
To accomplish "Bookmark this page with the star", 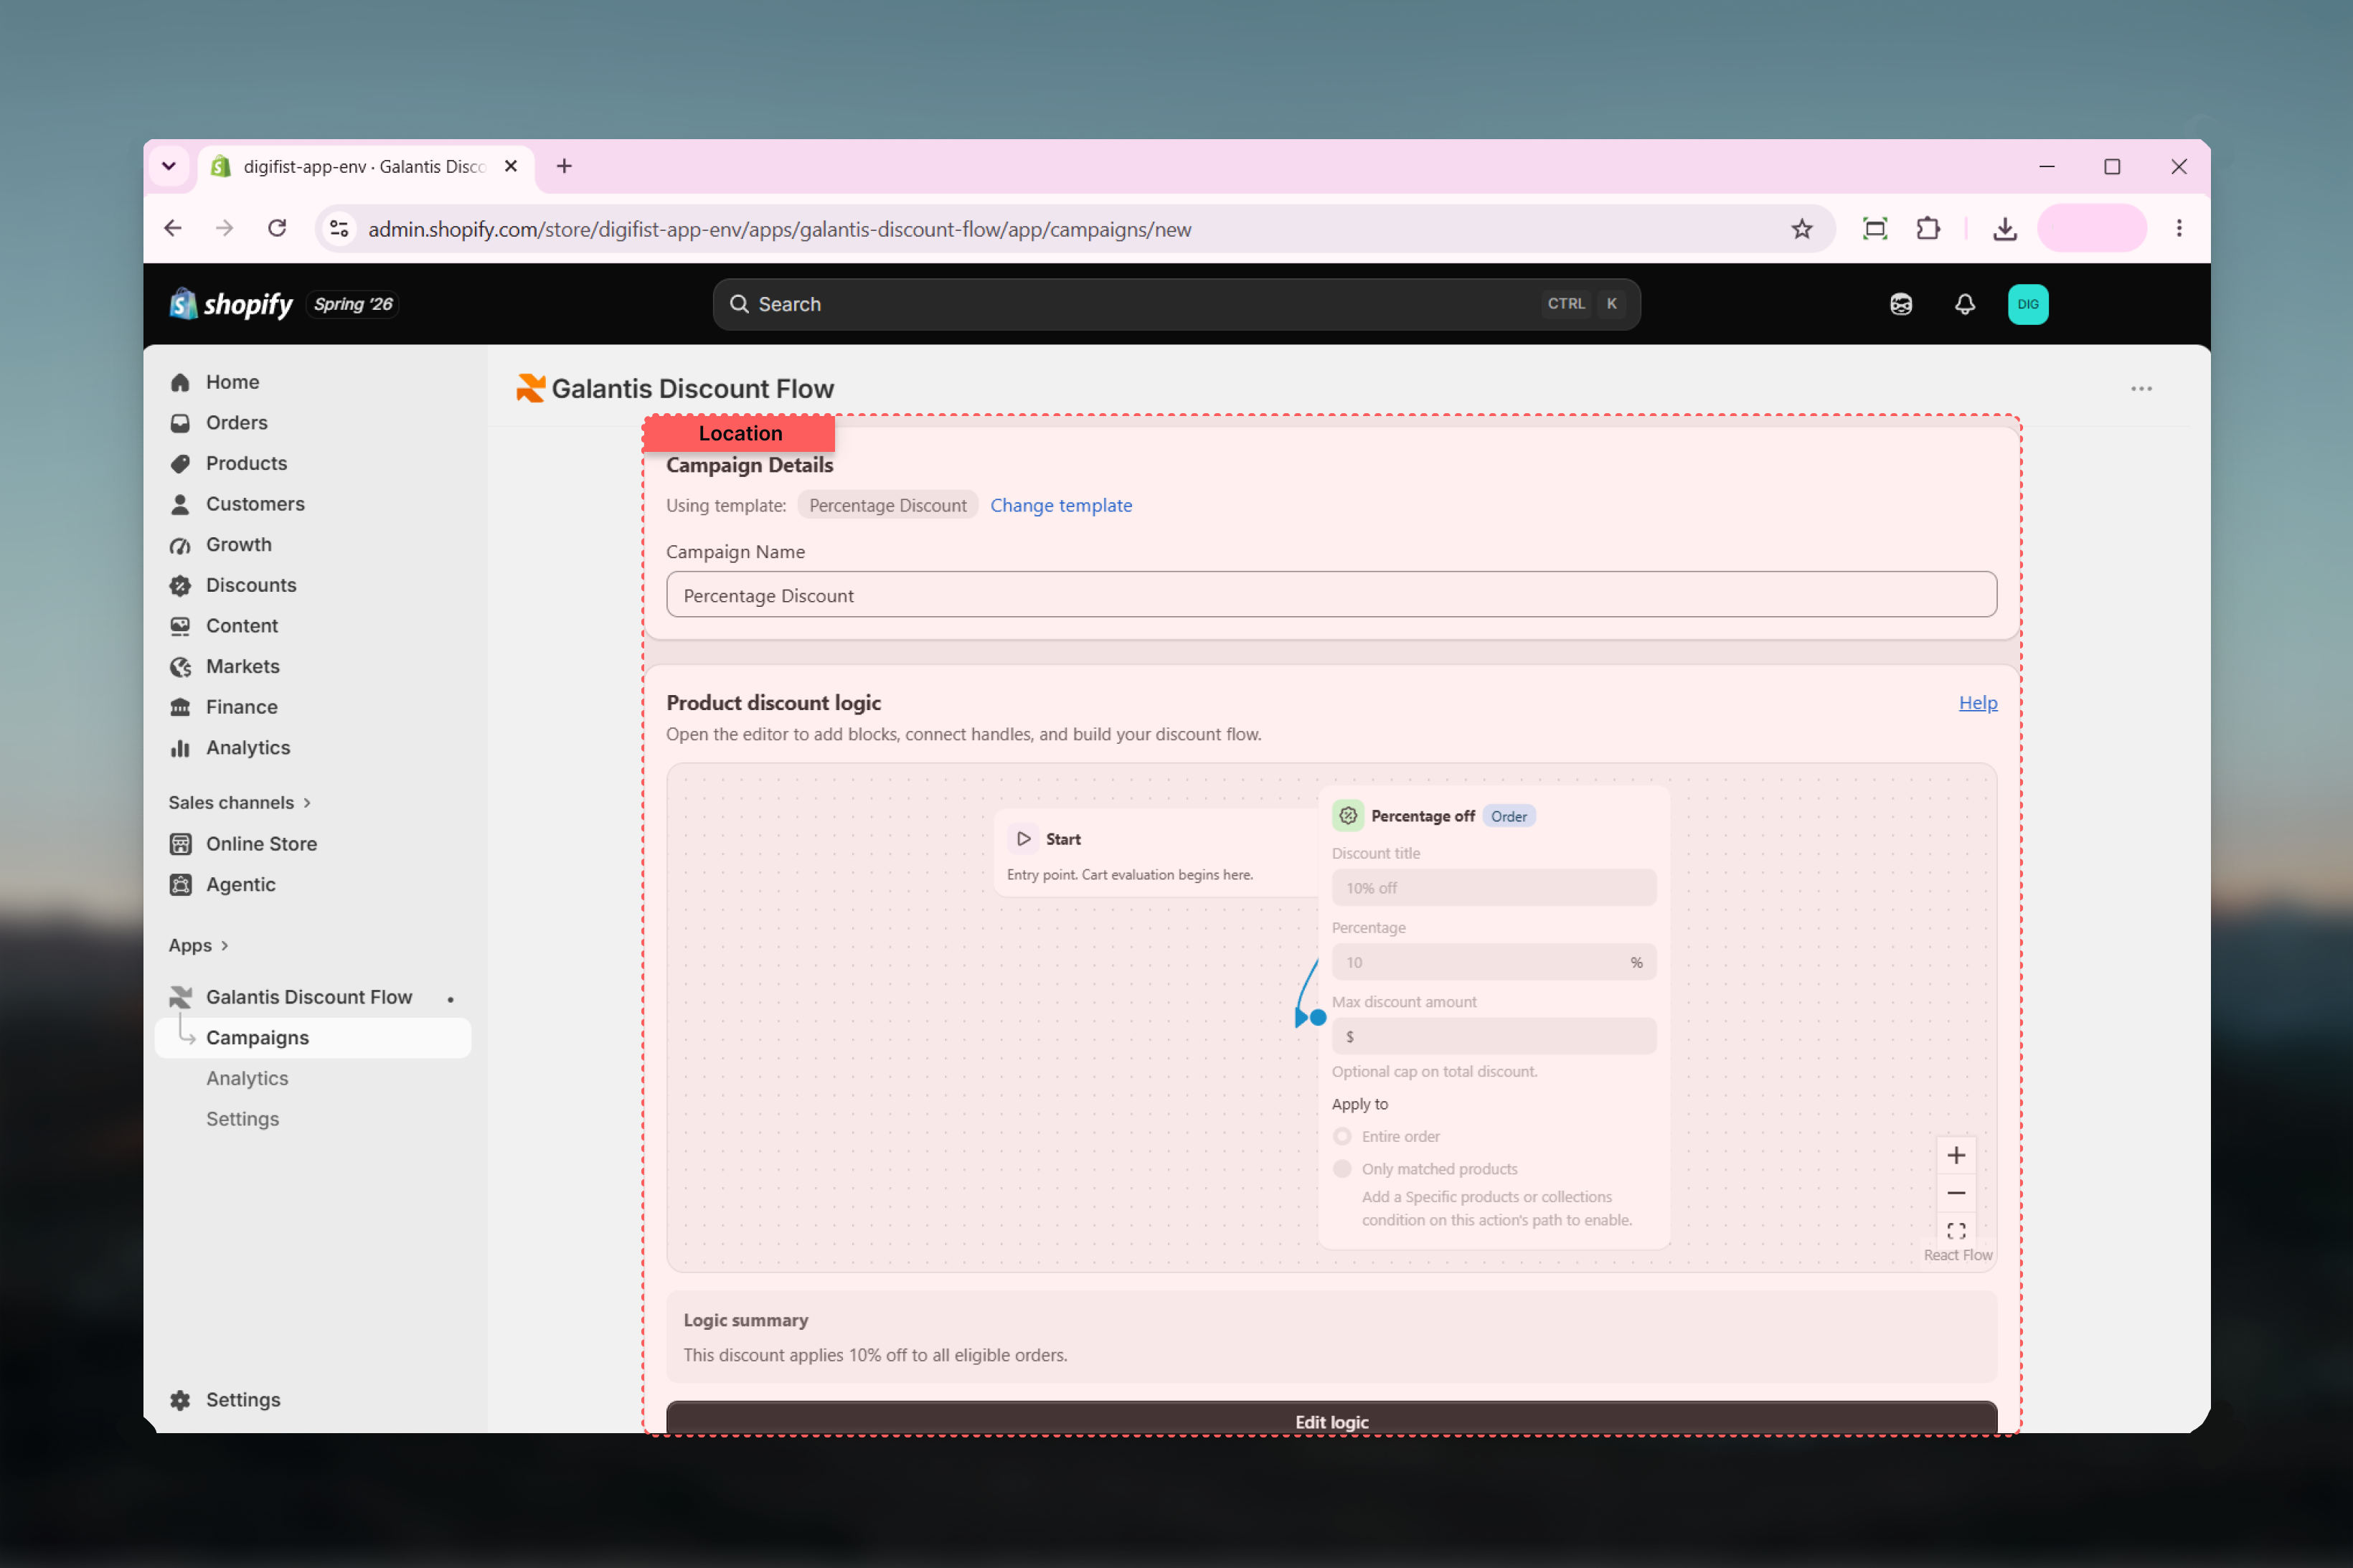I will (1801, 229).
